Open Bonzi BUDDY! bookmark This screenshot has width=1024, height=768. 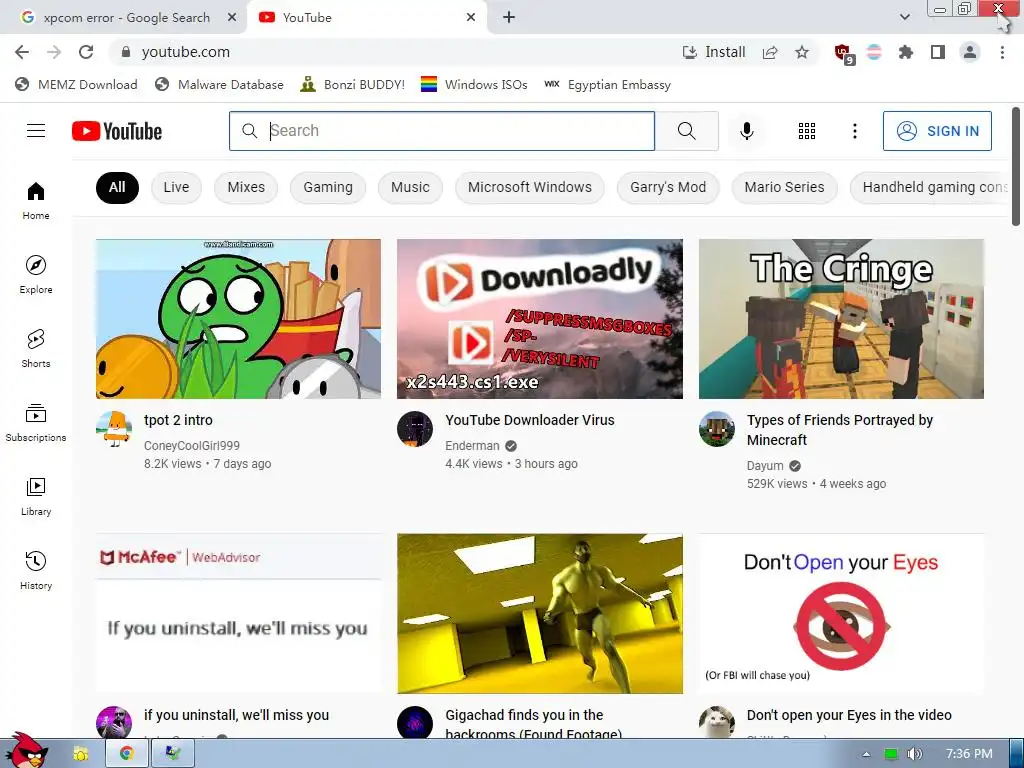[x=353, y=85]
